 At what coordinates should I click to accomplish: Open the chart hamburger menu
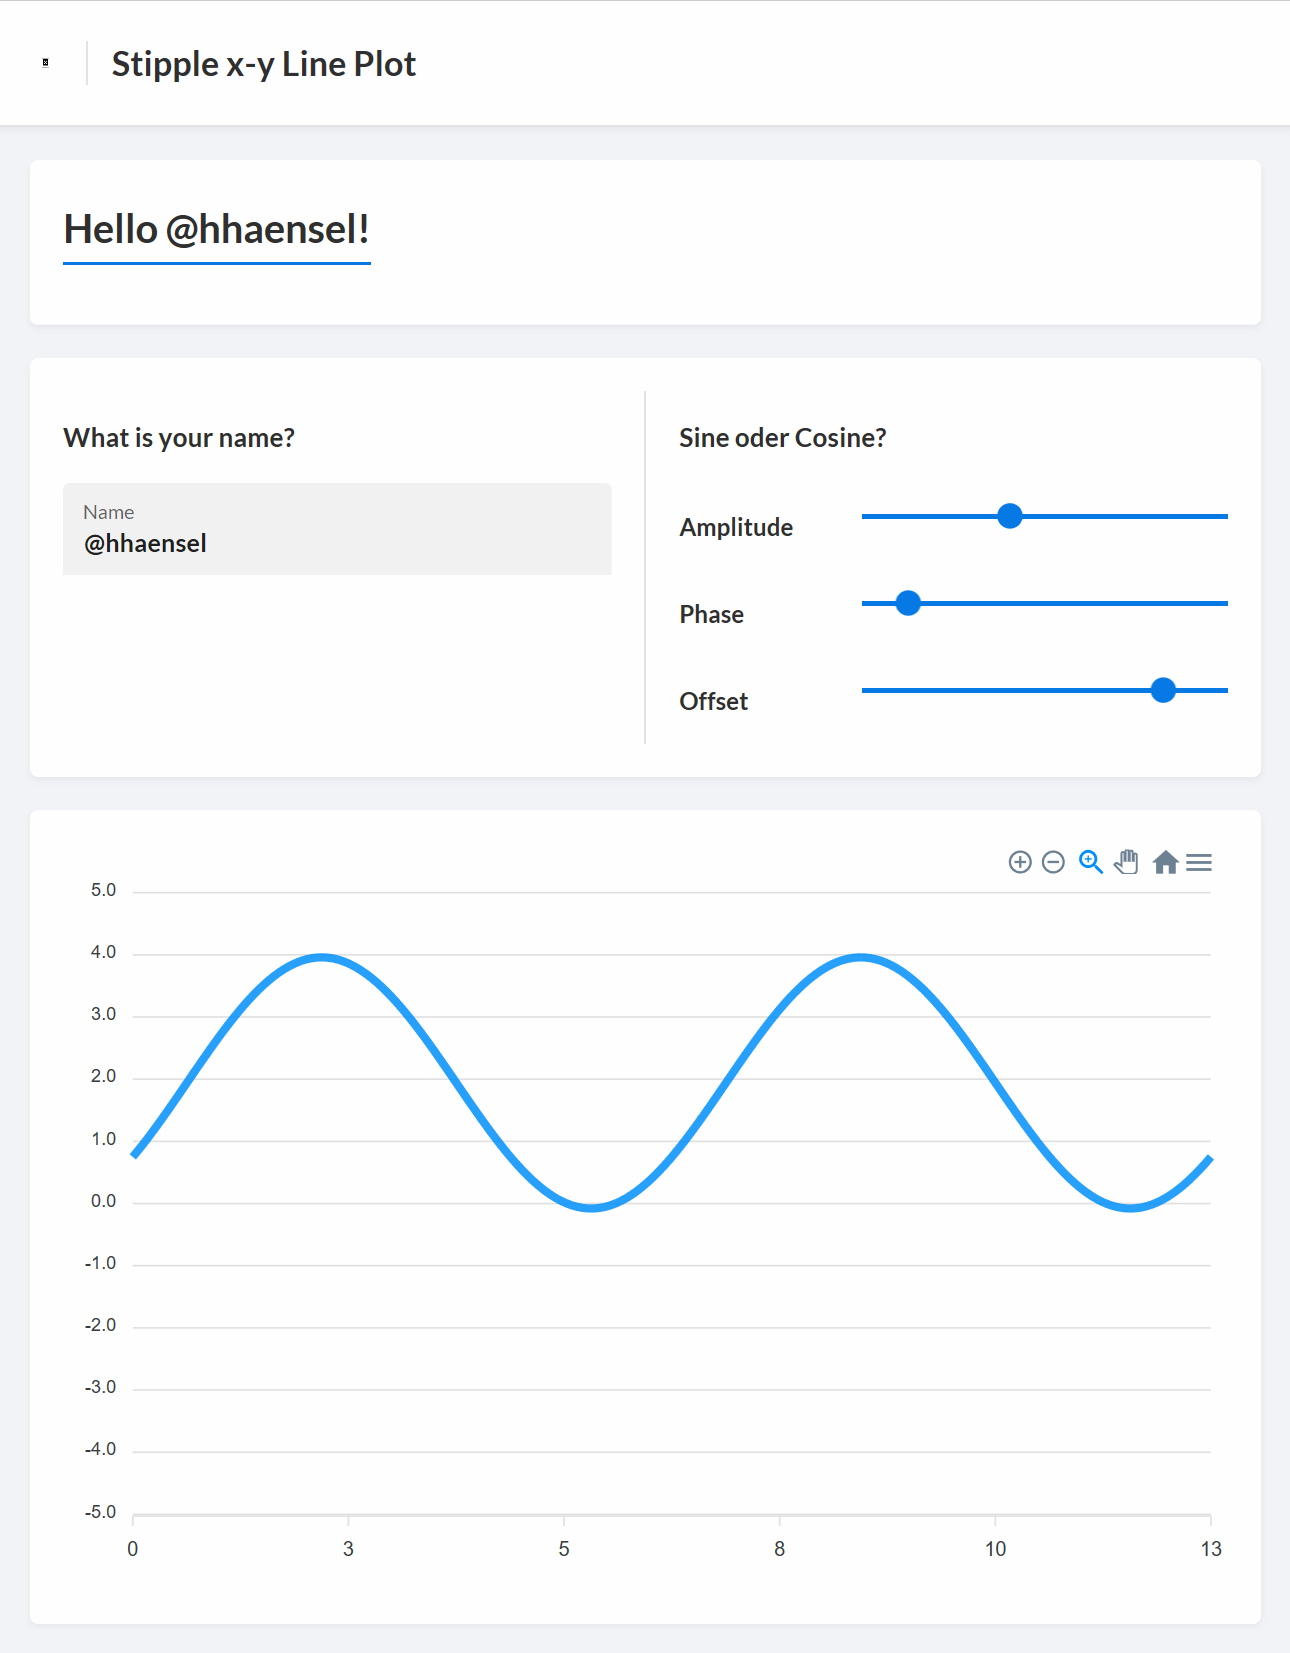(x=1199, y=862)
